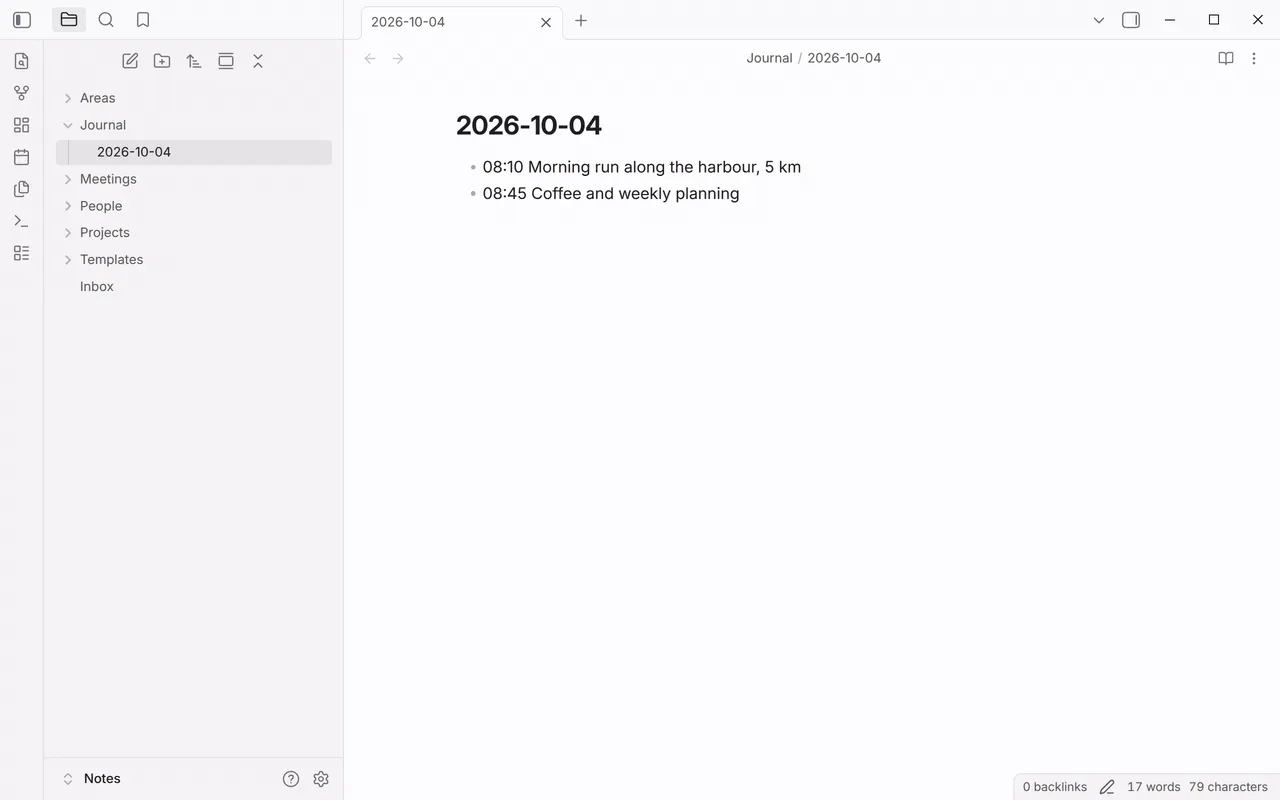Create a new canvas from ribbon
Screen dimensions: 1280x800
22,125
